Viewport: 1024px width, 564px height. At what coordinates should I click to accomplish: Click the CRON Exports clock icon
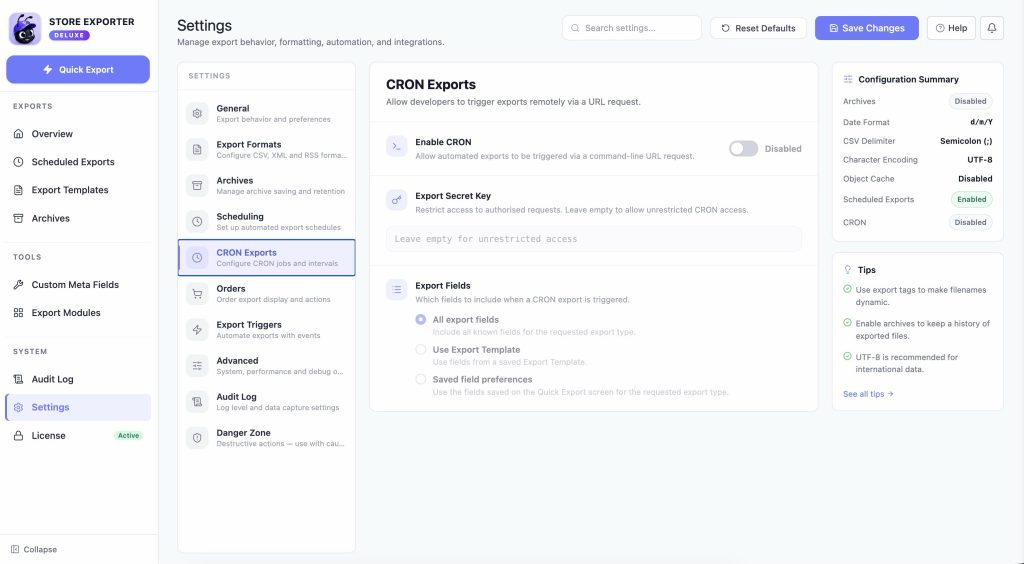pyautogui.click(x=197, y=258)
